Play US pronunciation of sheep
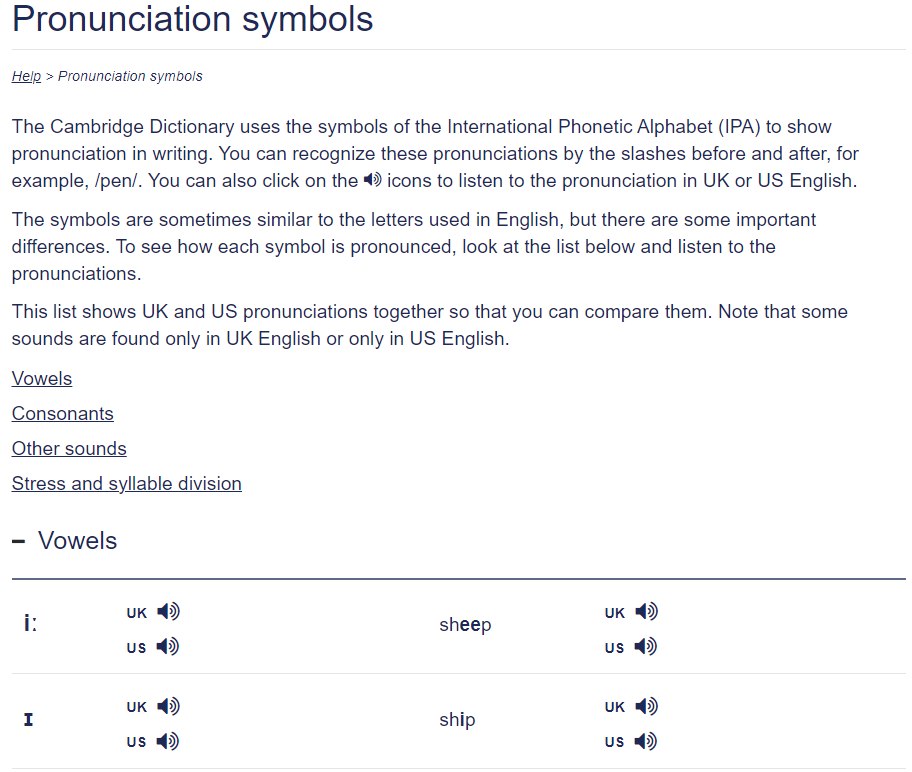The width and height of the screenshot is (912, 772). pos(168,646)
